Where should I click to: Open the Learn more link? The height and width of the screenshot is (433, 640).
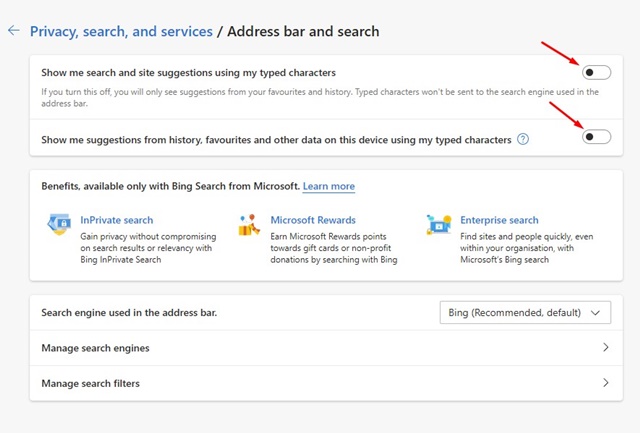point(329,187)
